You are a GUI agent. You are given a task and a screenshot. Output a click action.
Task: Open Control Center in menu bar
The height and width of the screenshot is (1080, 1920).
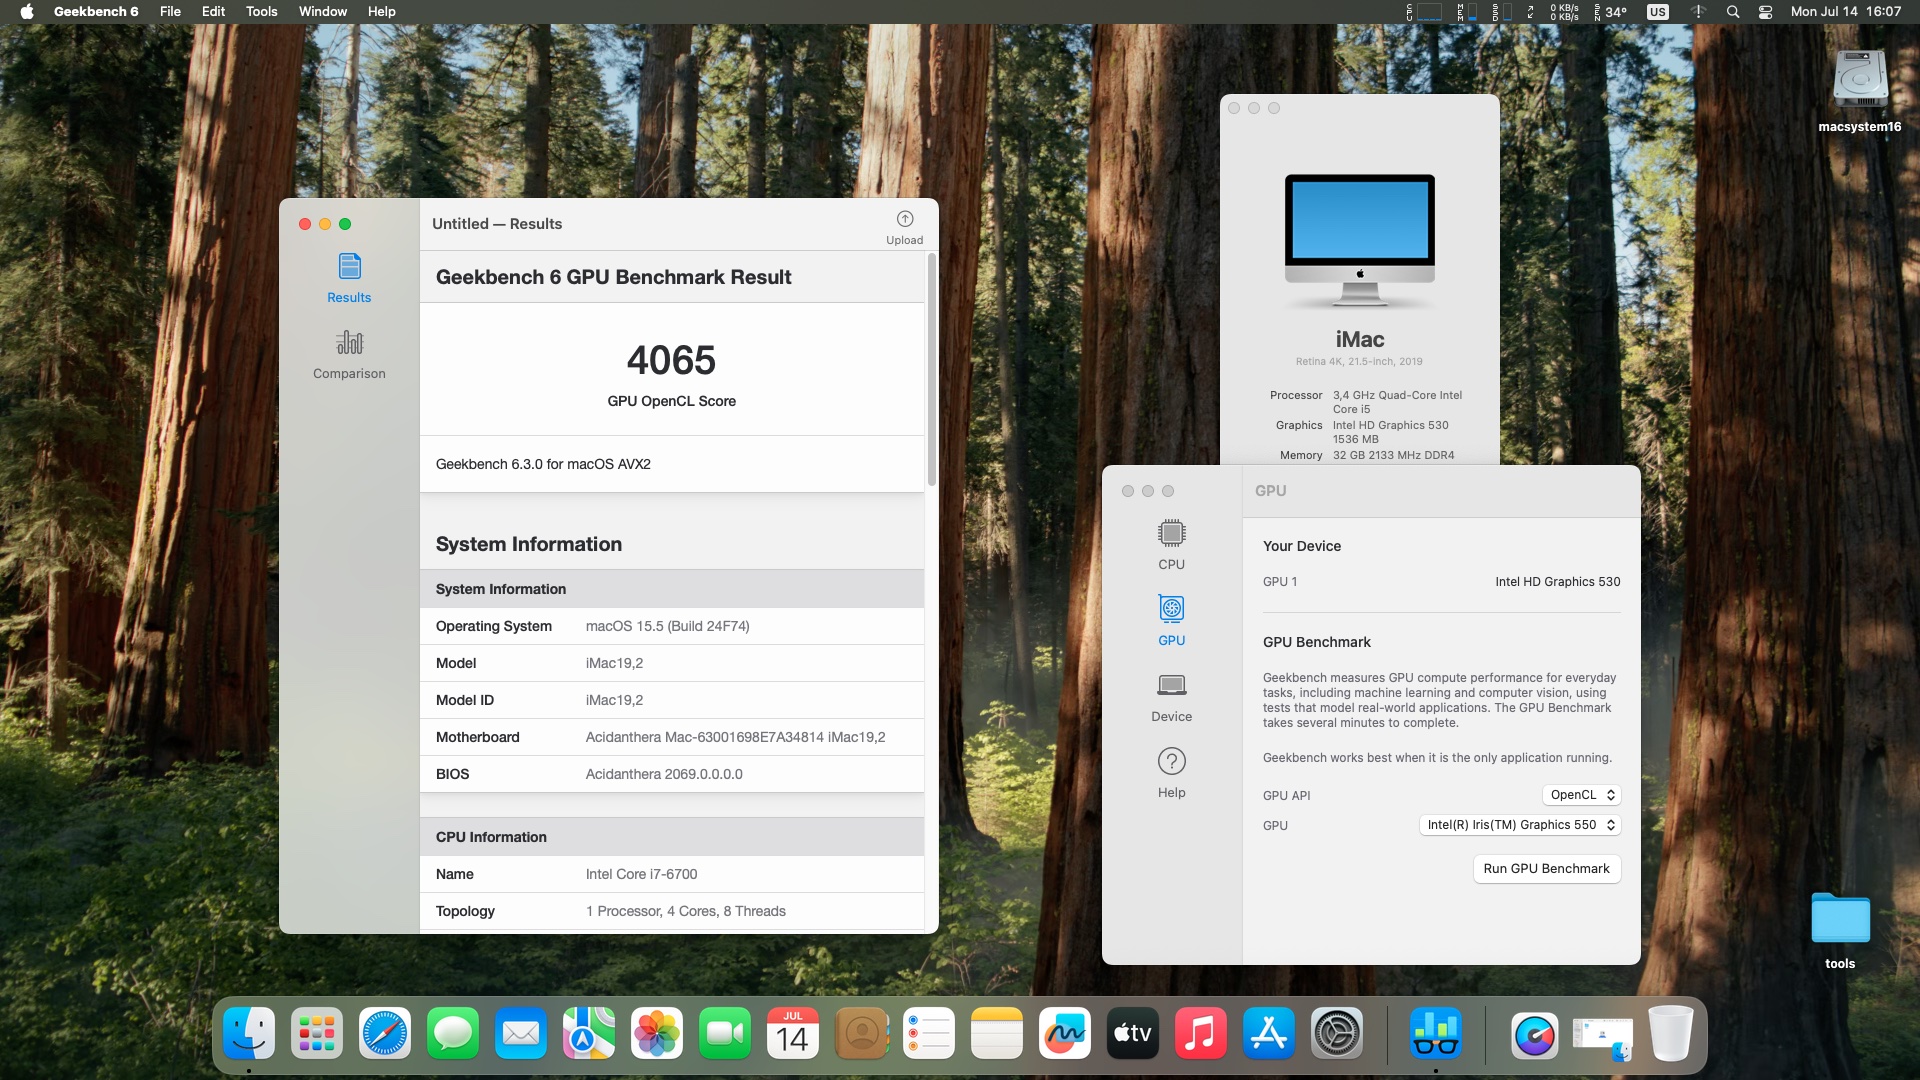tap(1765, 12)
